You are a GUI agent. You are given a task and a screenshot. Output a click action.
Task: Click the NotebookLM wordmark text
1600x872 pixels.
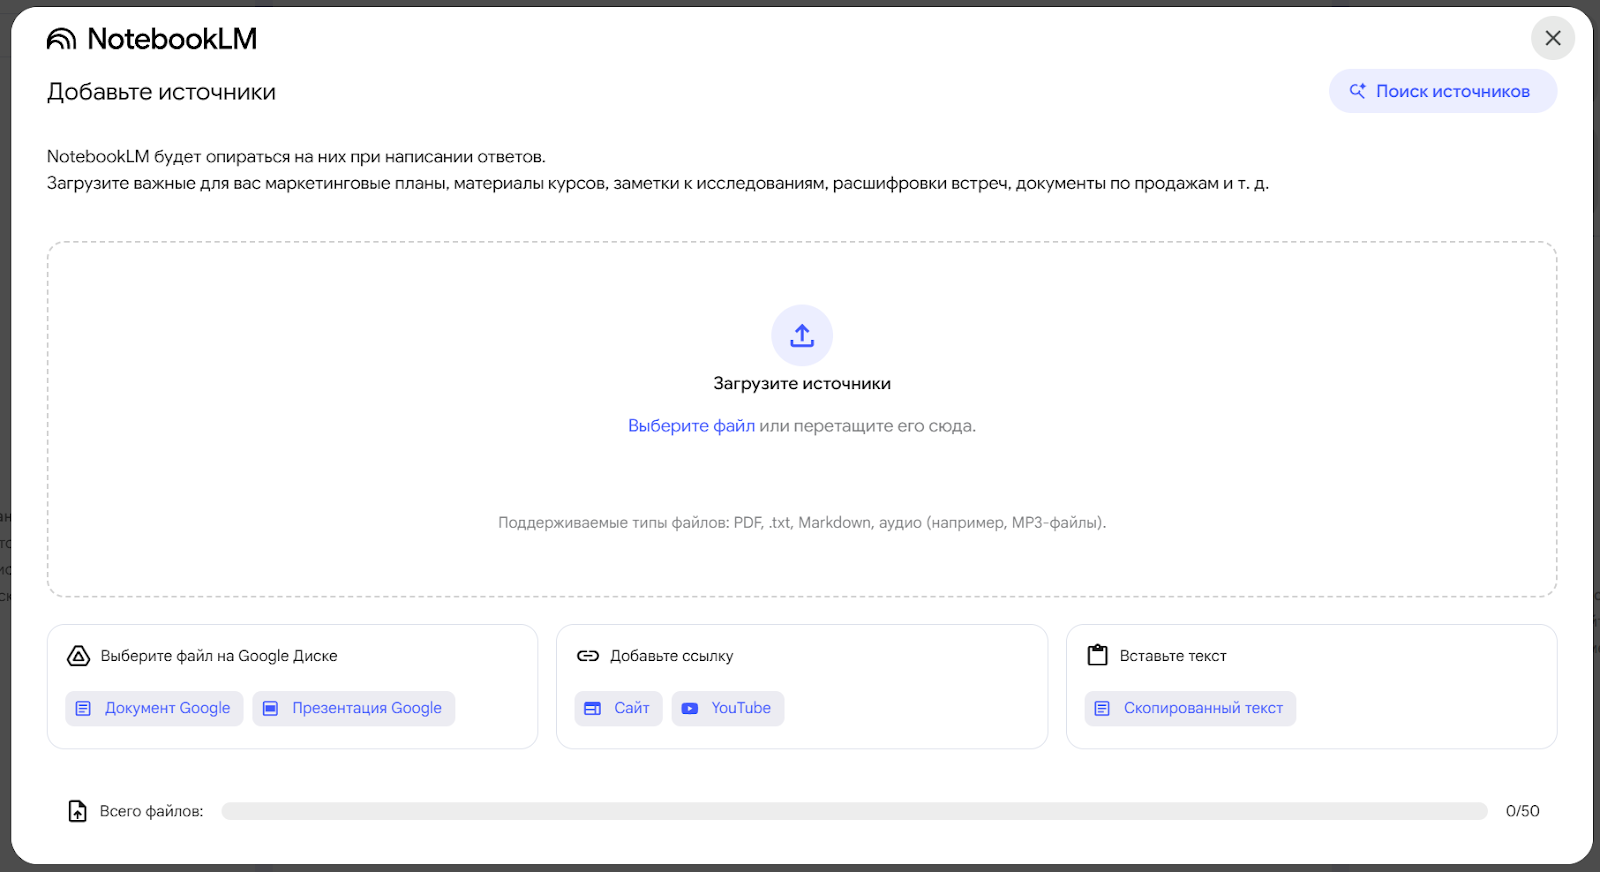(x=172, y=39)
